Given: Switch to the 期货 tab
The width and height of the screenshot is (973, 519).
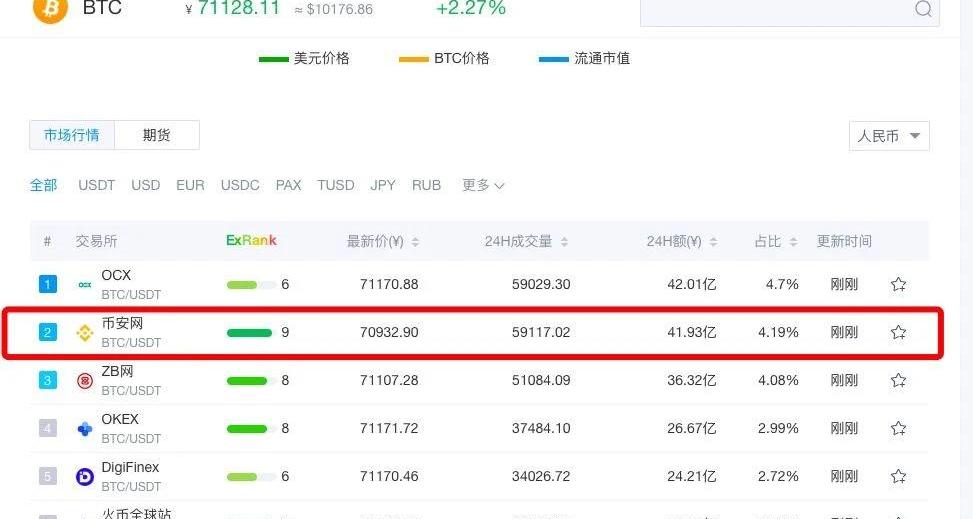Looking at the screenshot, I should pyautogui.click(x=156, y=135).
